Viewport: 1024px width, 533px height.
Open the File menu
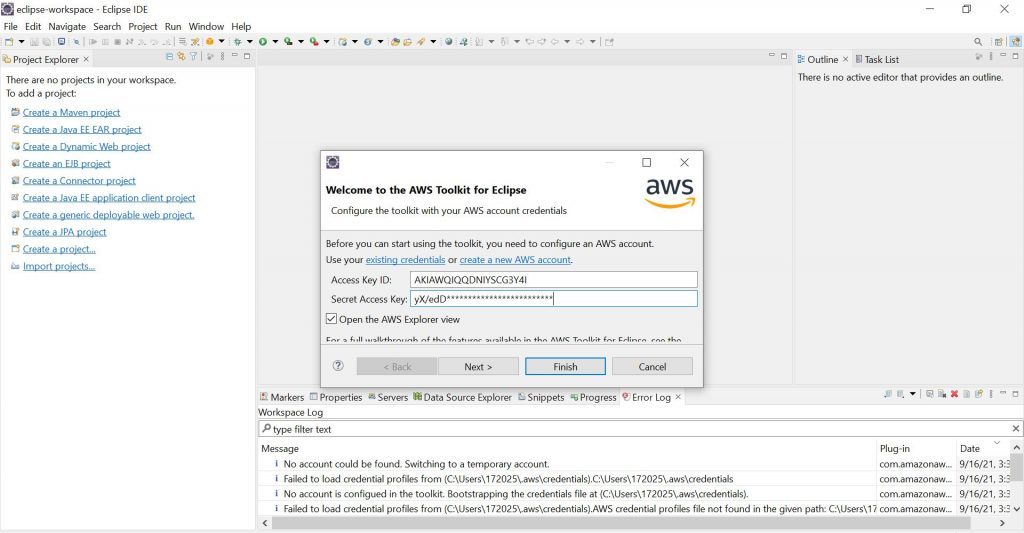[10, 26]
